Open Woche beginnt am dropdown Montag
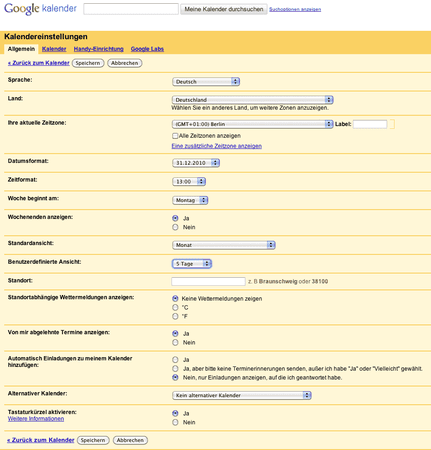The width and height of the screenshot is (431, 450). tap(190, 200)
